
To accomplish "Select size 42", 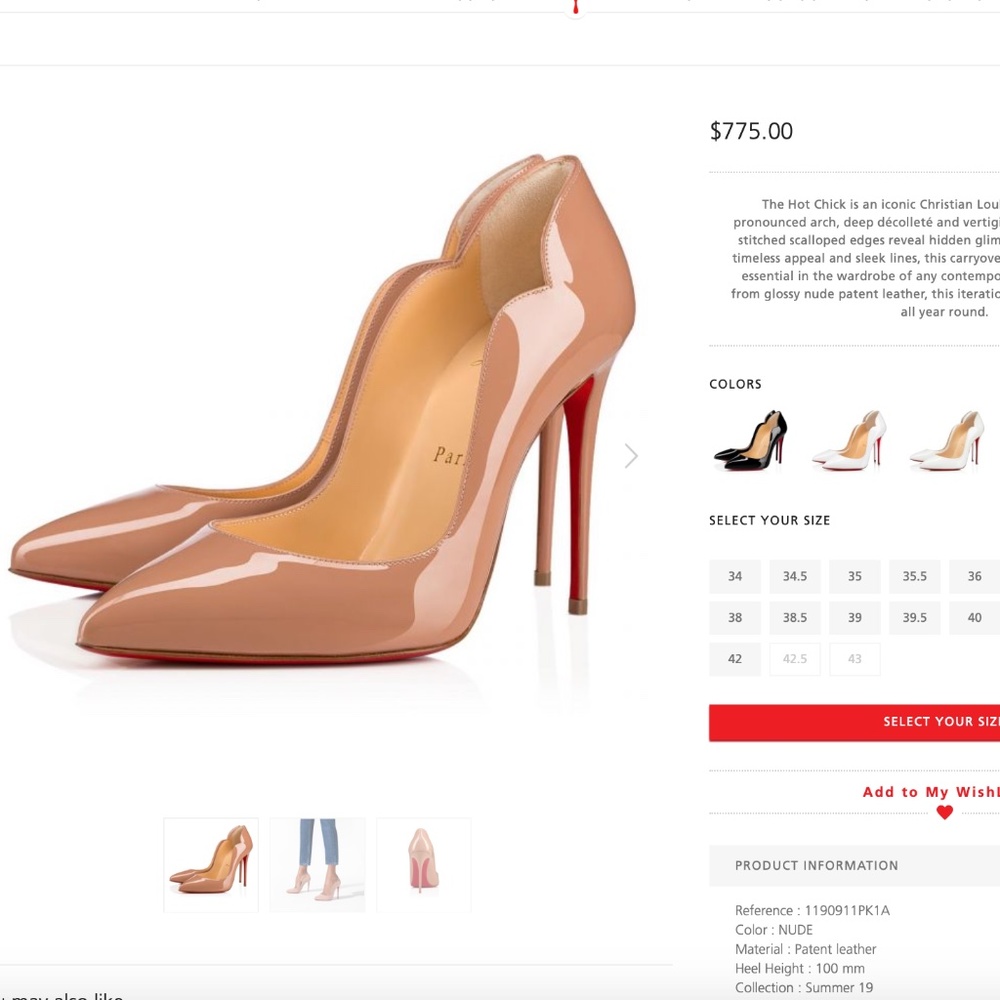I will point(734,658).
